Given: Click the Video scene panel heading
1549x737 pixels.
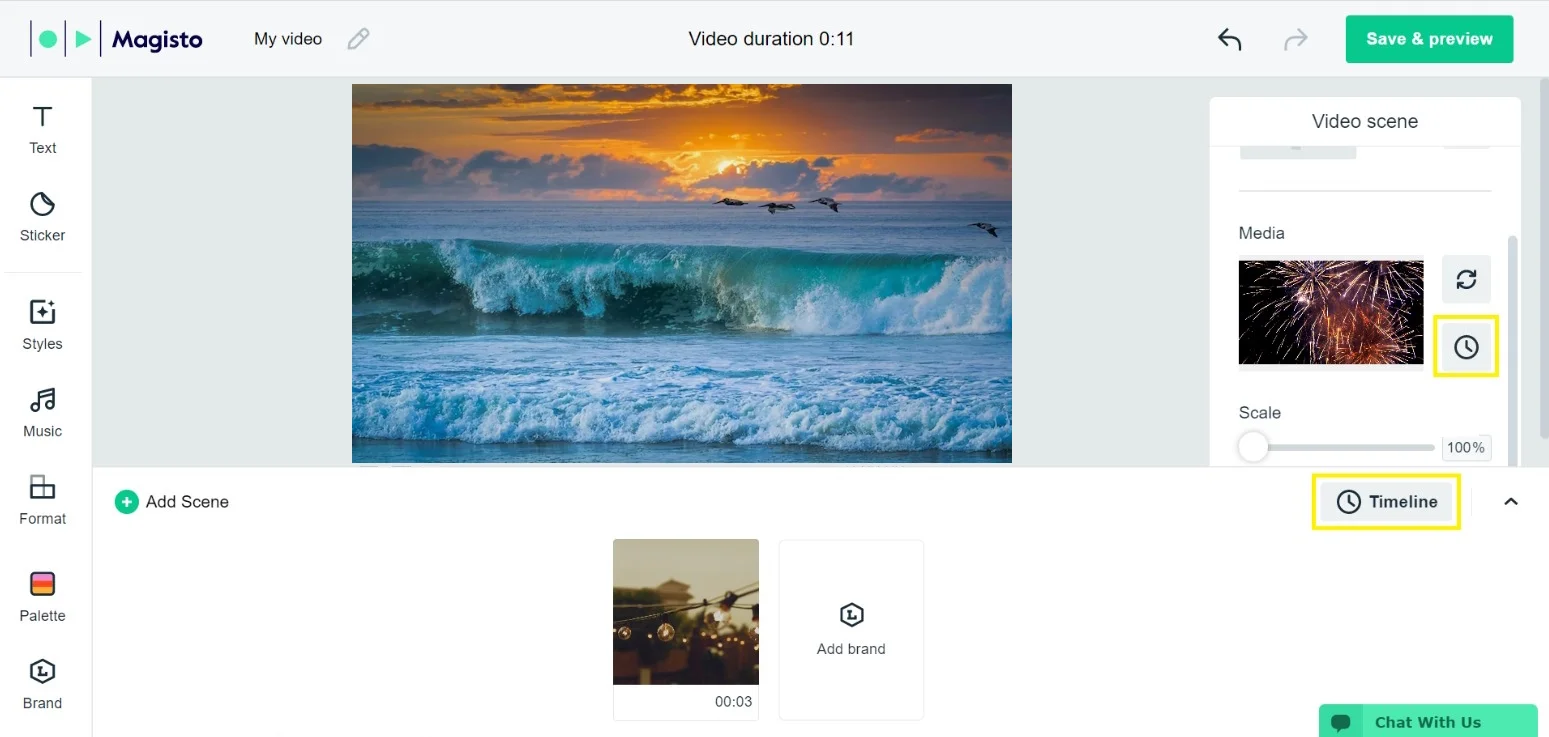Looking at the screenshot, I should tap(1365, 121).
